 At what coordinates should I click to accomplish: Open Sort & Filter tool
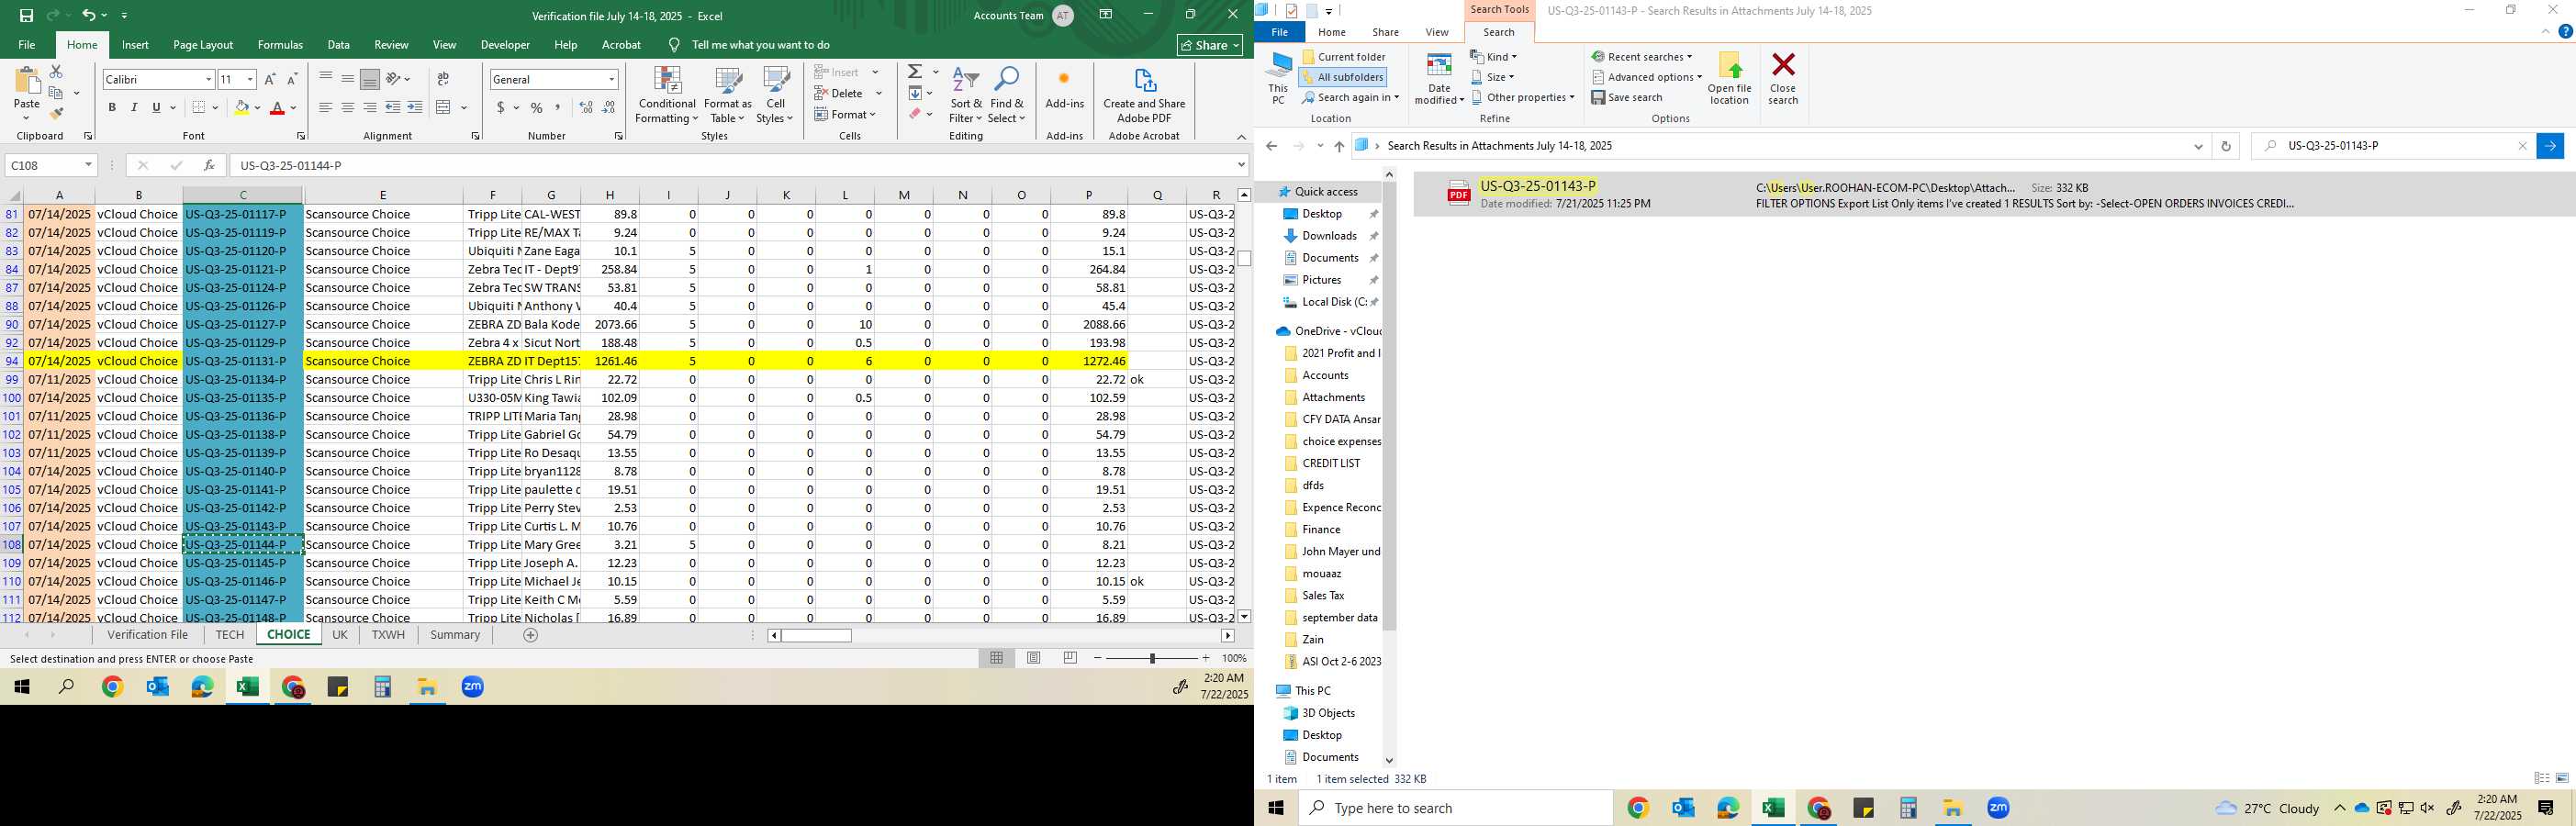966,96
